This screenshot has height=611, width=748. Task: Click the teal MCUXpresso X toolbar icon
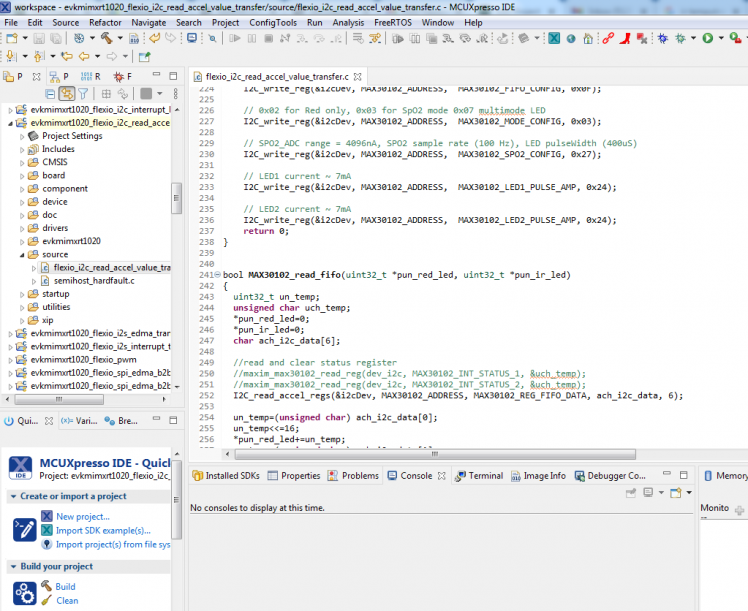(553, 38)
